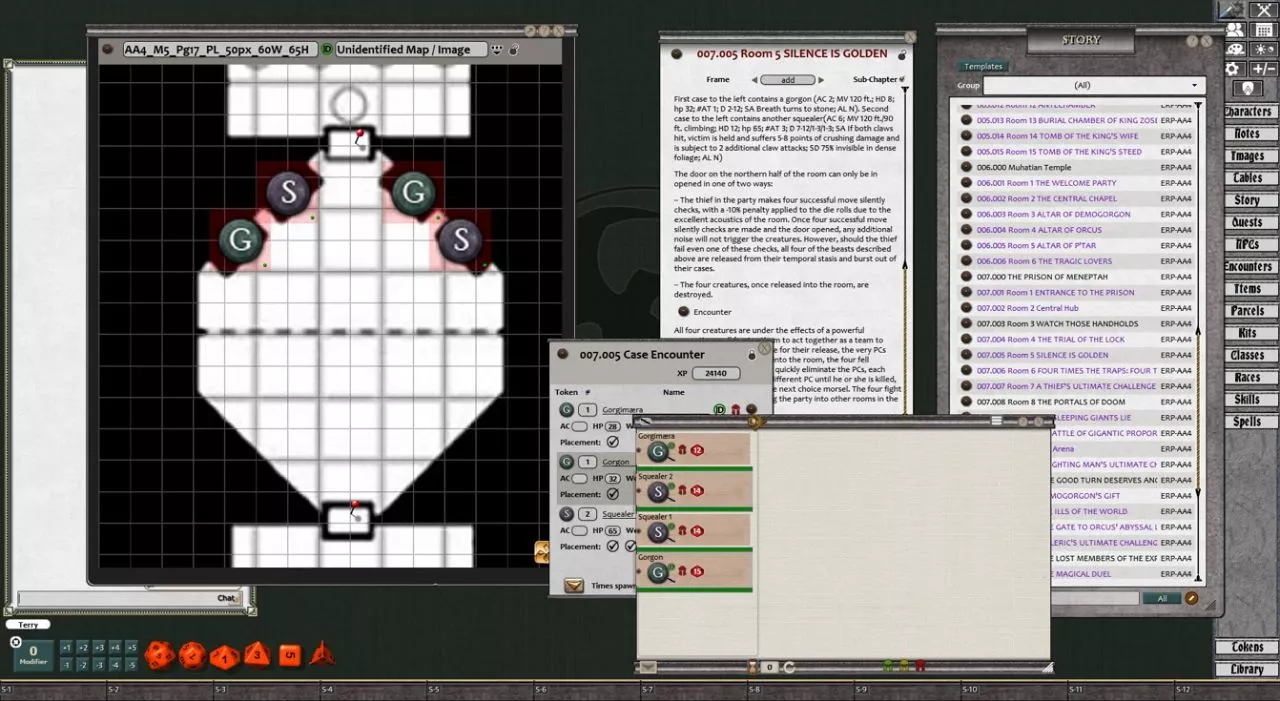Click Gorgimaera token icon in combat tracker

(657, 451)
